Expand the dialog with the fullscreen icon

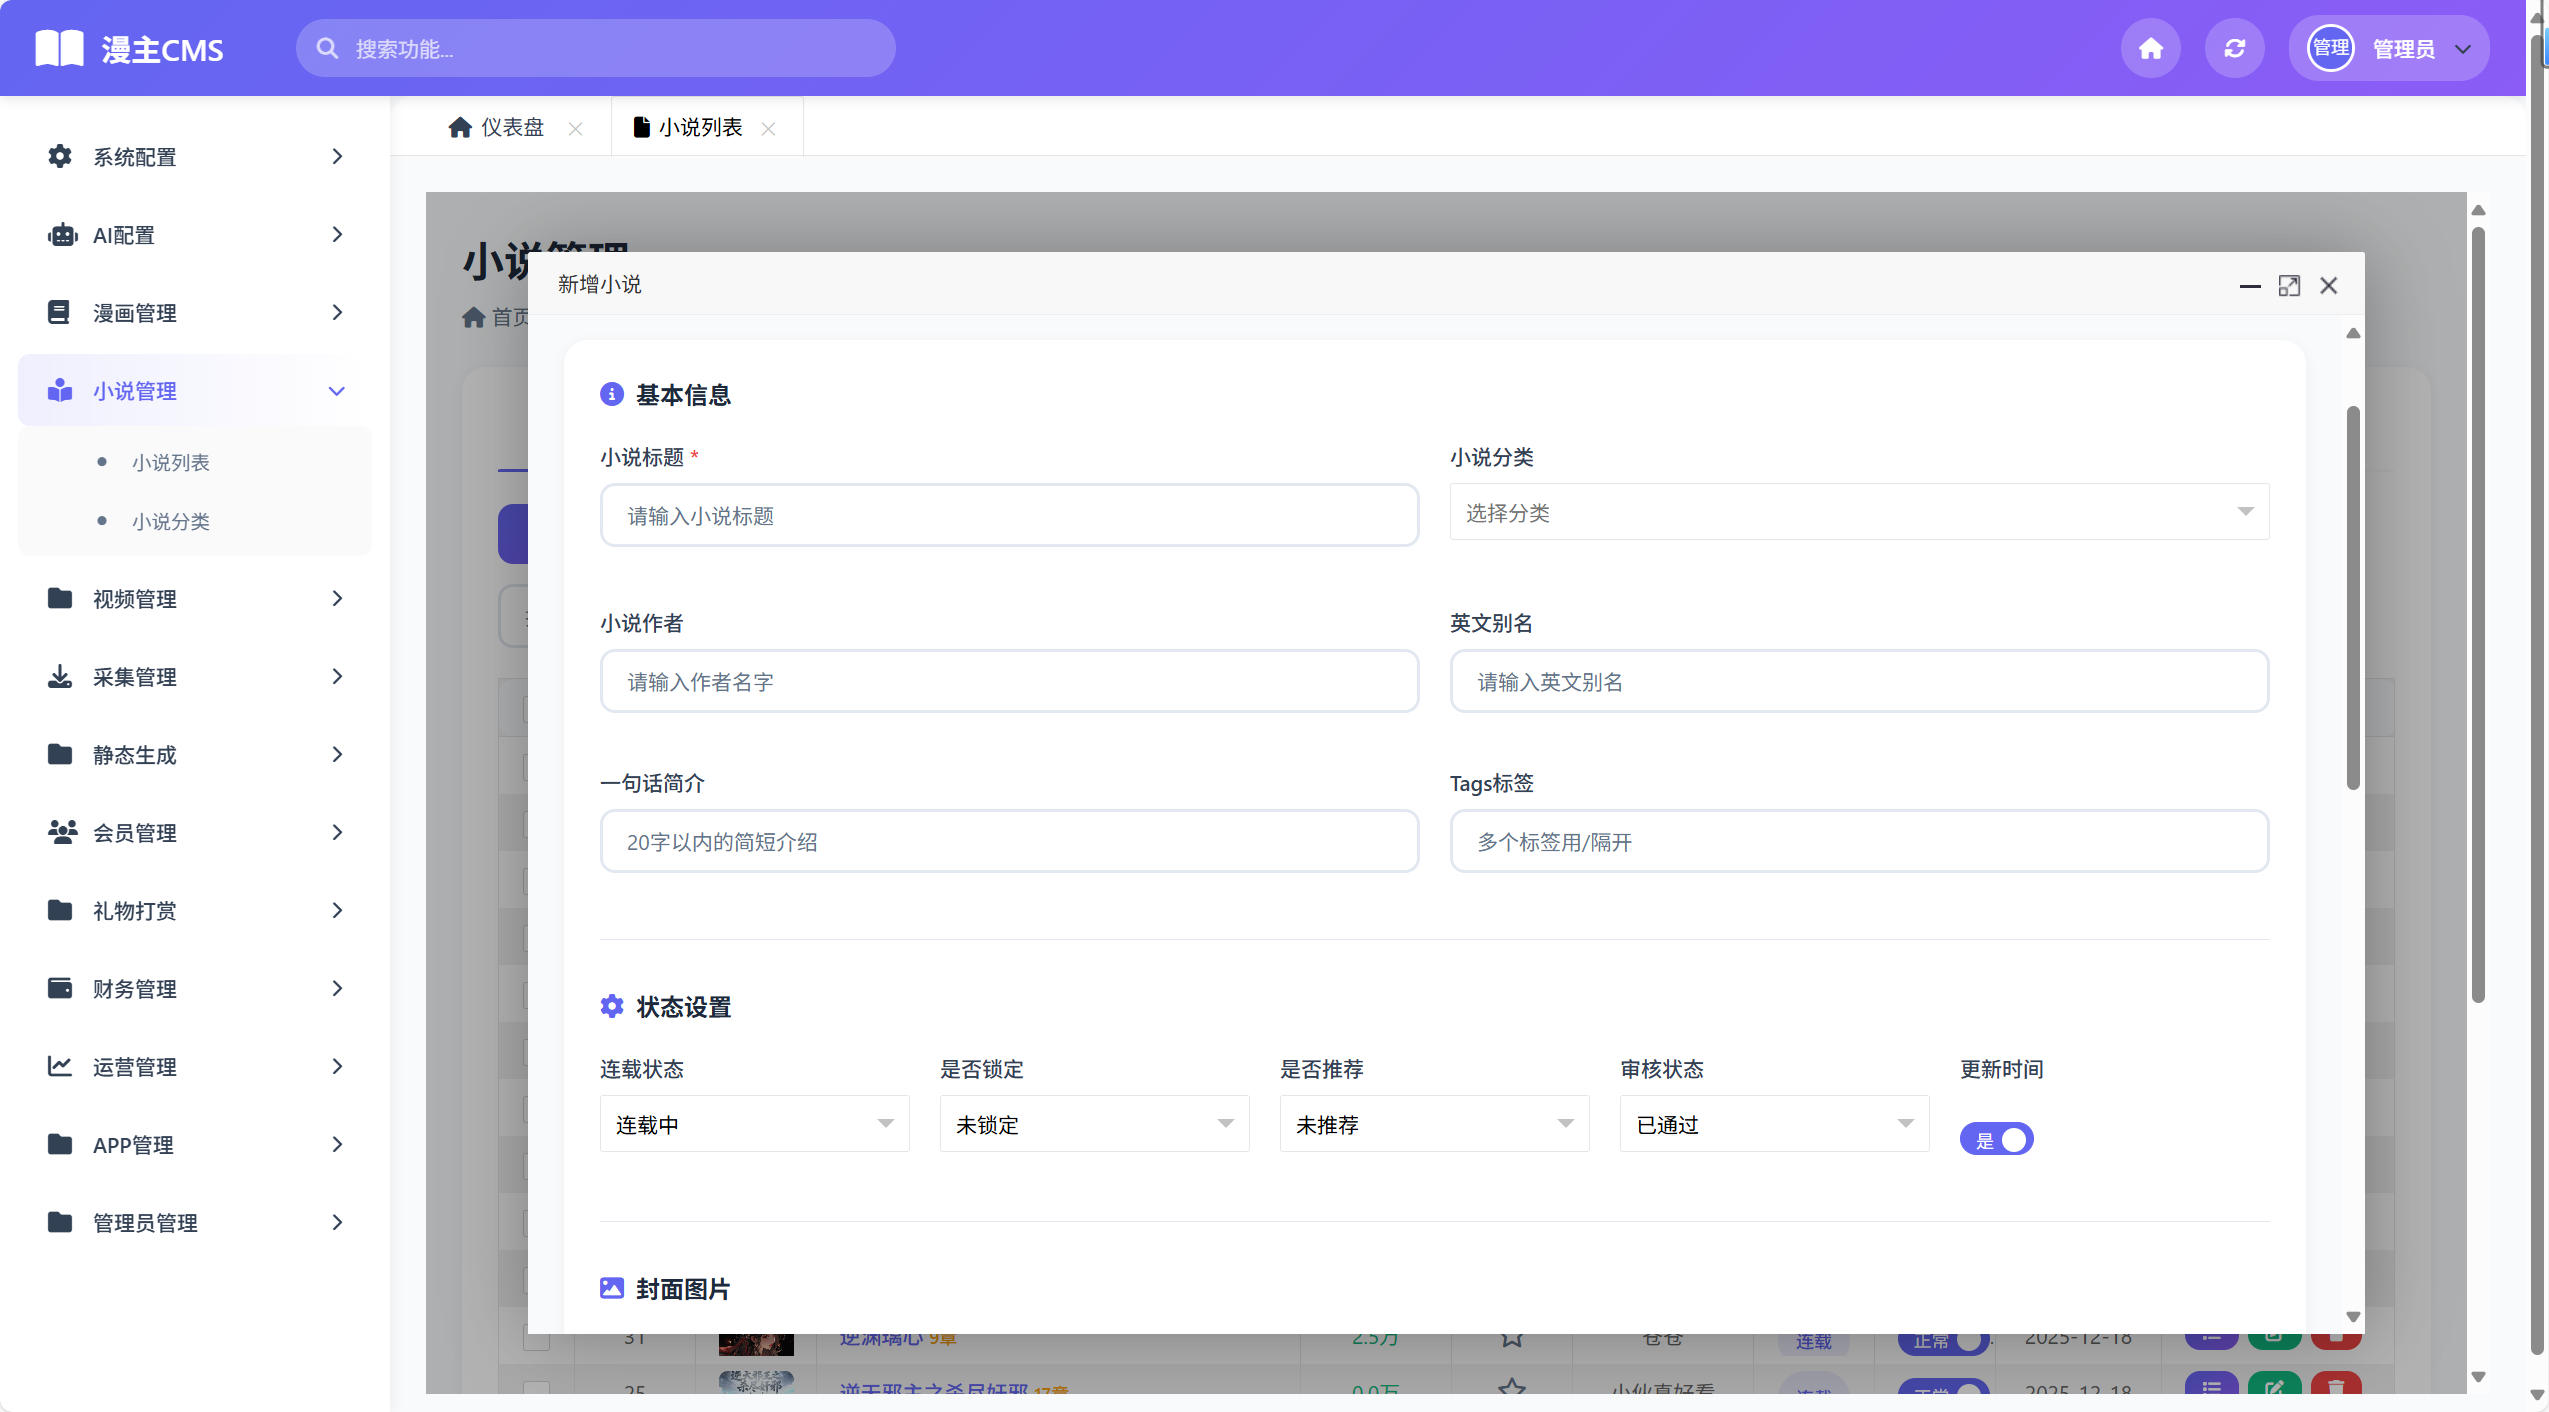point(2290,285)
